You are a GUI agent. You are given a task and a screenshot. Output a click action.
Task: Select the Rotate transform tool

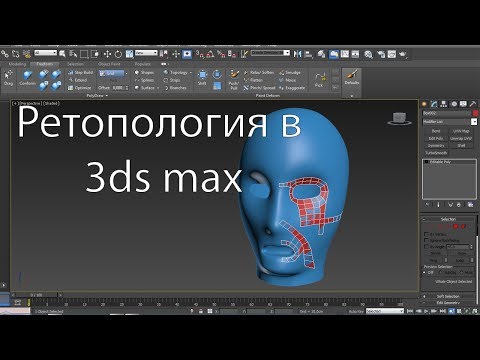[x=118, y=54]
